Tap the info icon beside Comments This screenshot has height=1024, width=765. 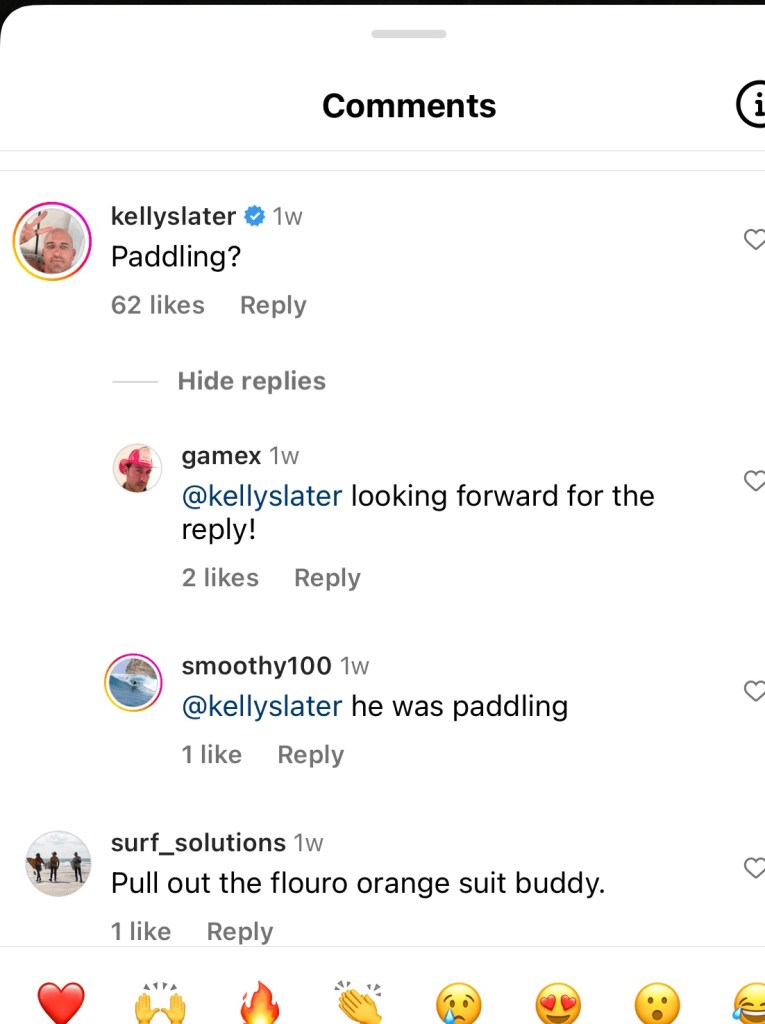pyautogui.click(x=751, y=105)
